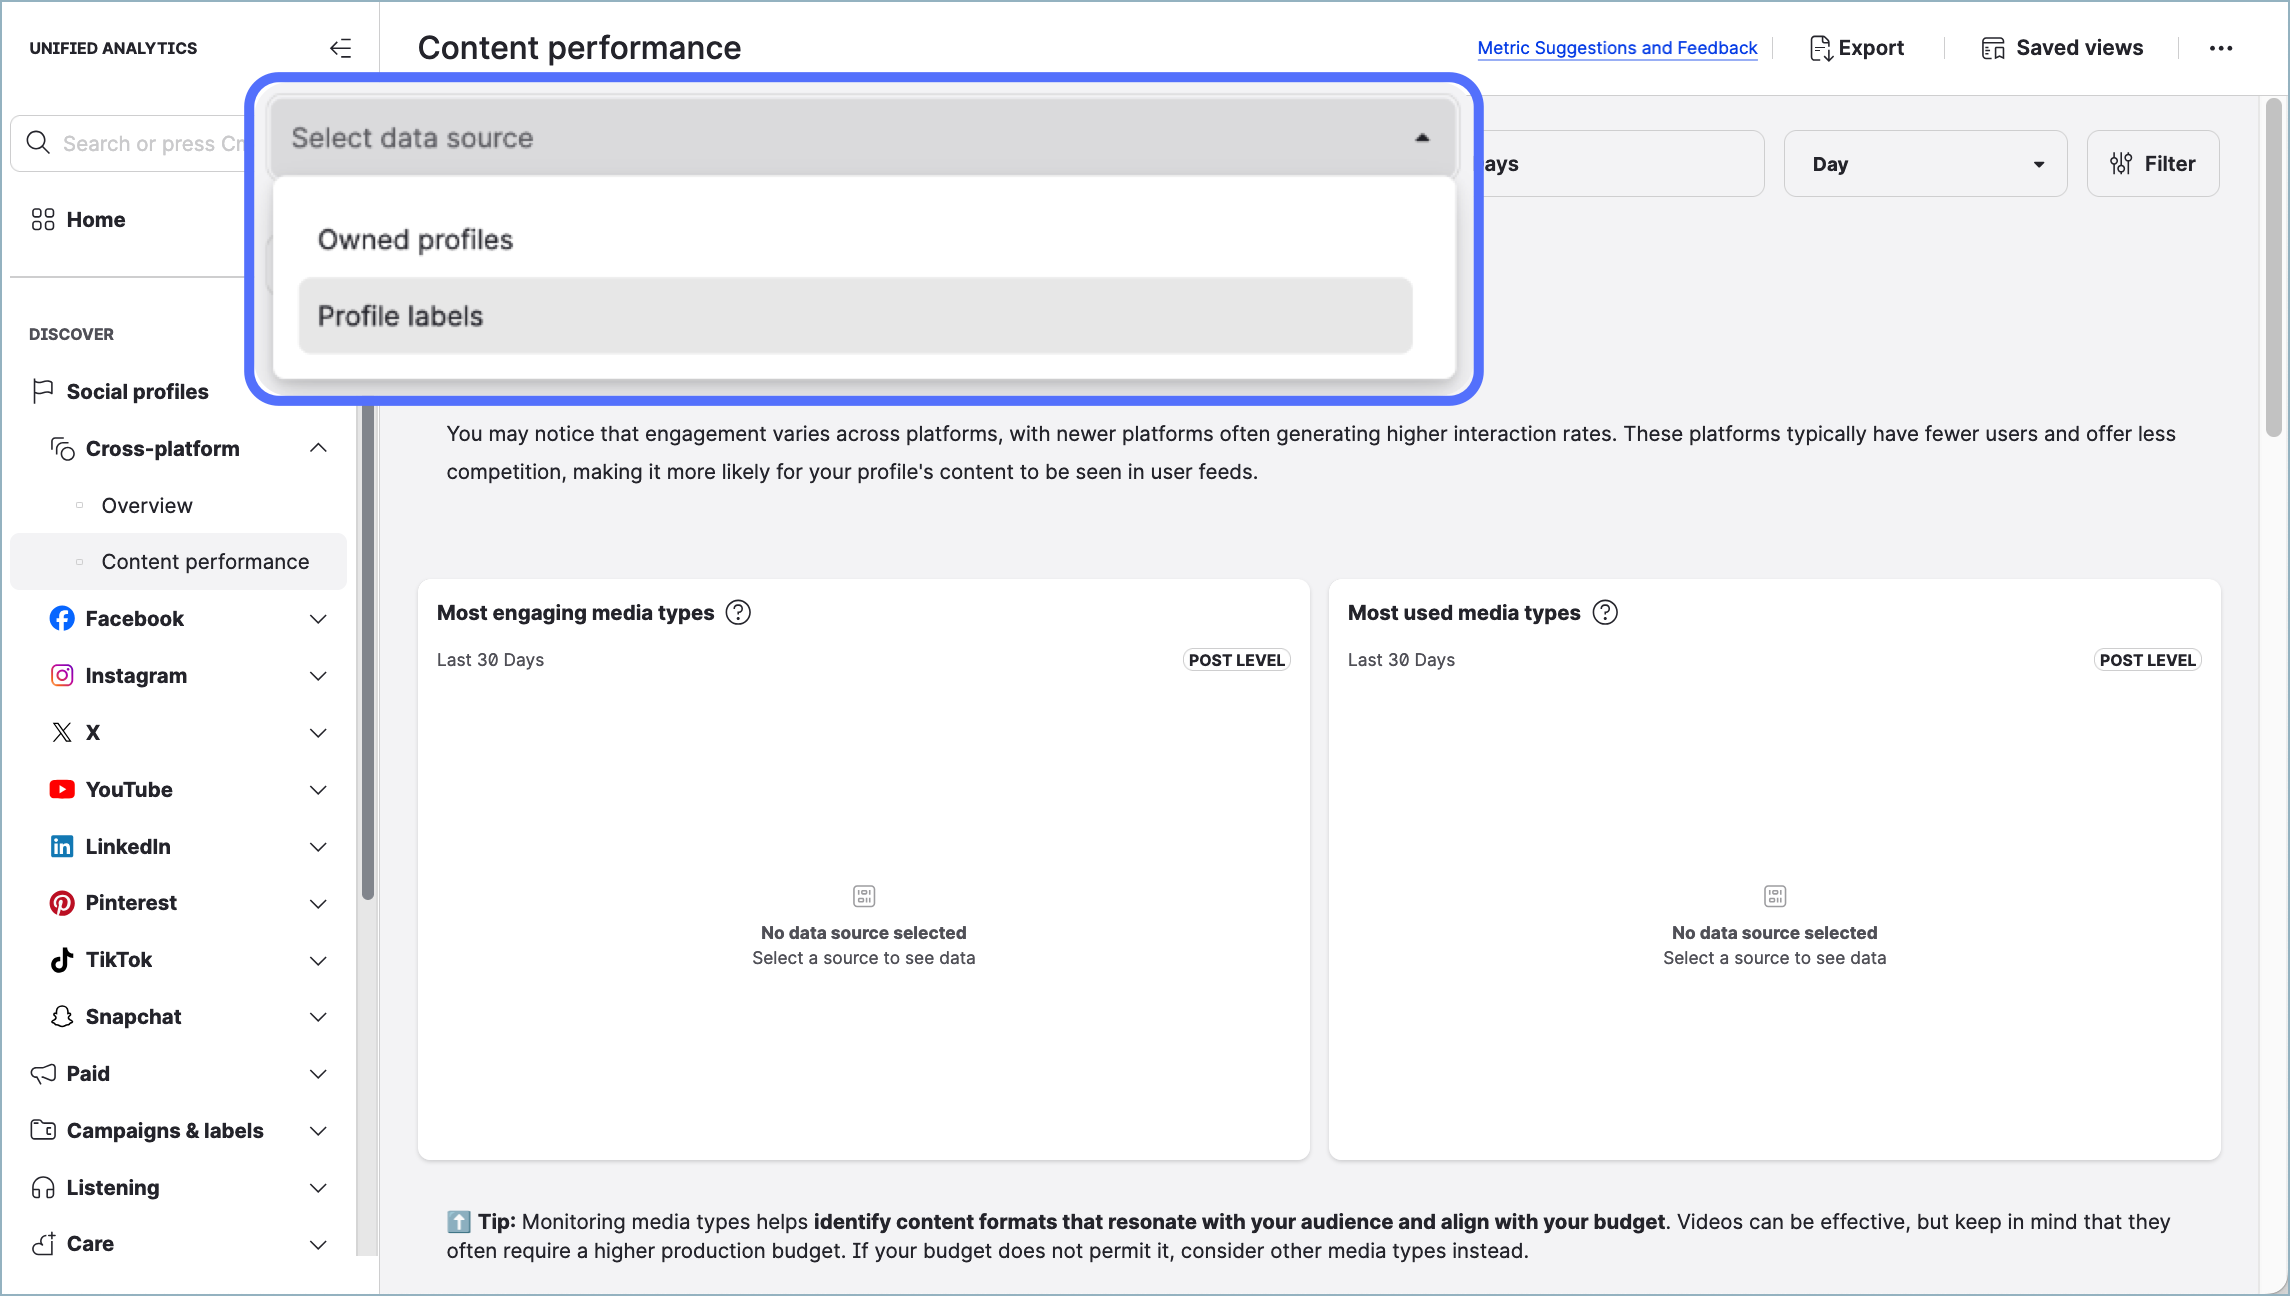Screen dimensions: 2290x1296
Task: Go to Cross-platform Overview page
Action: point(147,506)
